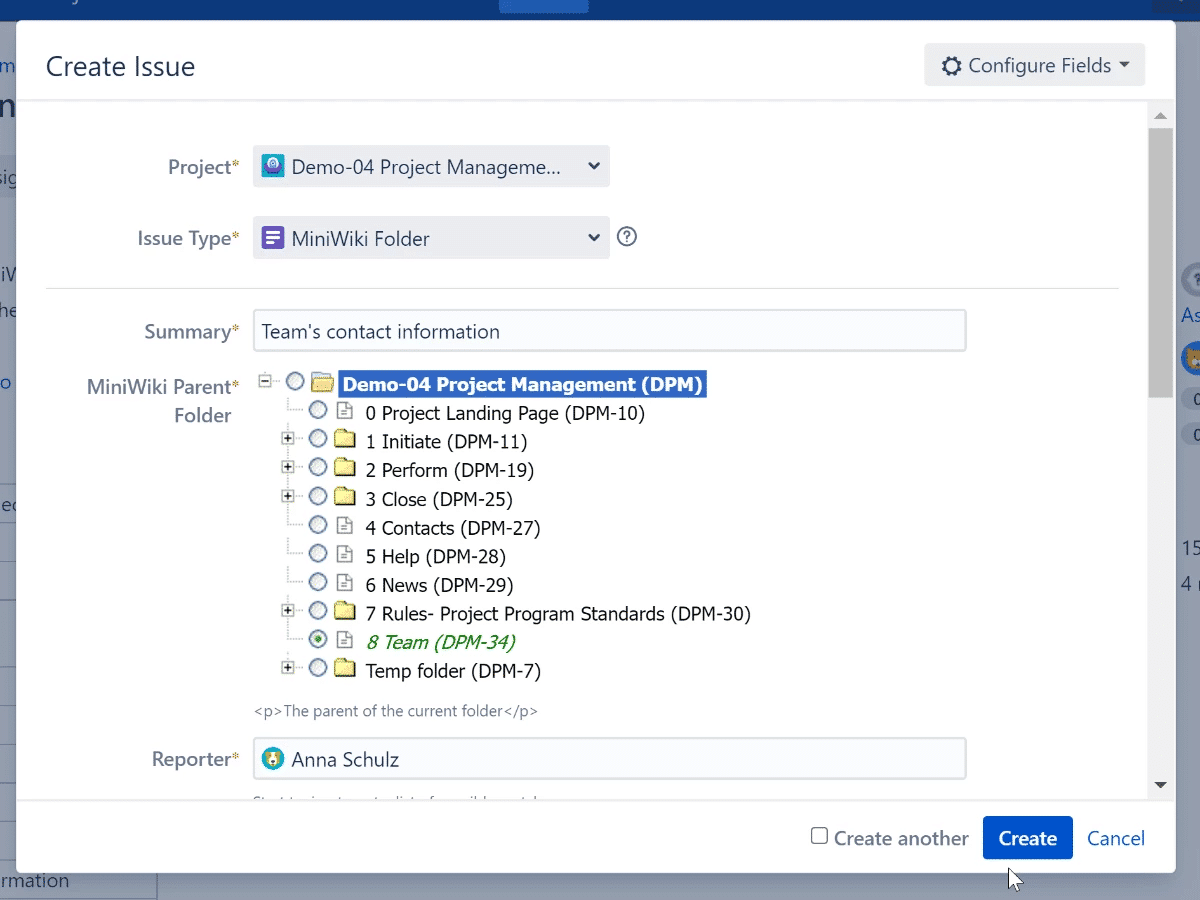Click '4 Contacts (DPM-27)' label
This screenshot has width=1200, height=900.
[x=453, y=527]
